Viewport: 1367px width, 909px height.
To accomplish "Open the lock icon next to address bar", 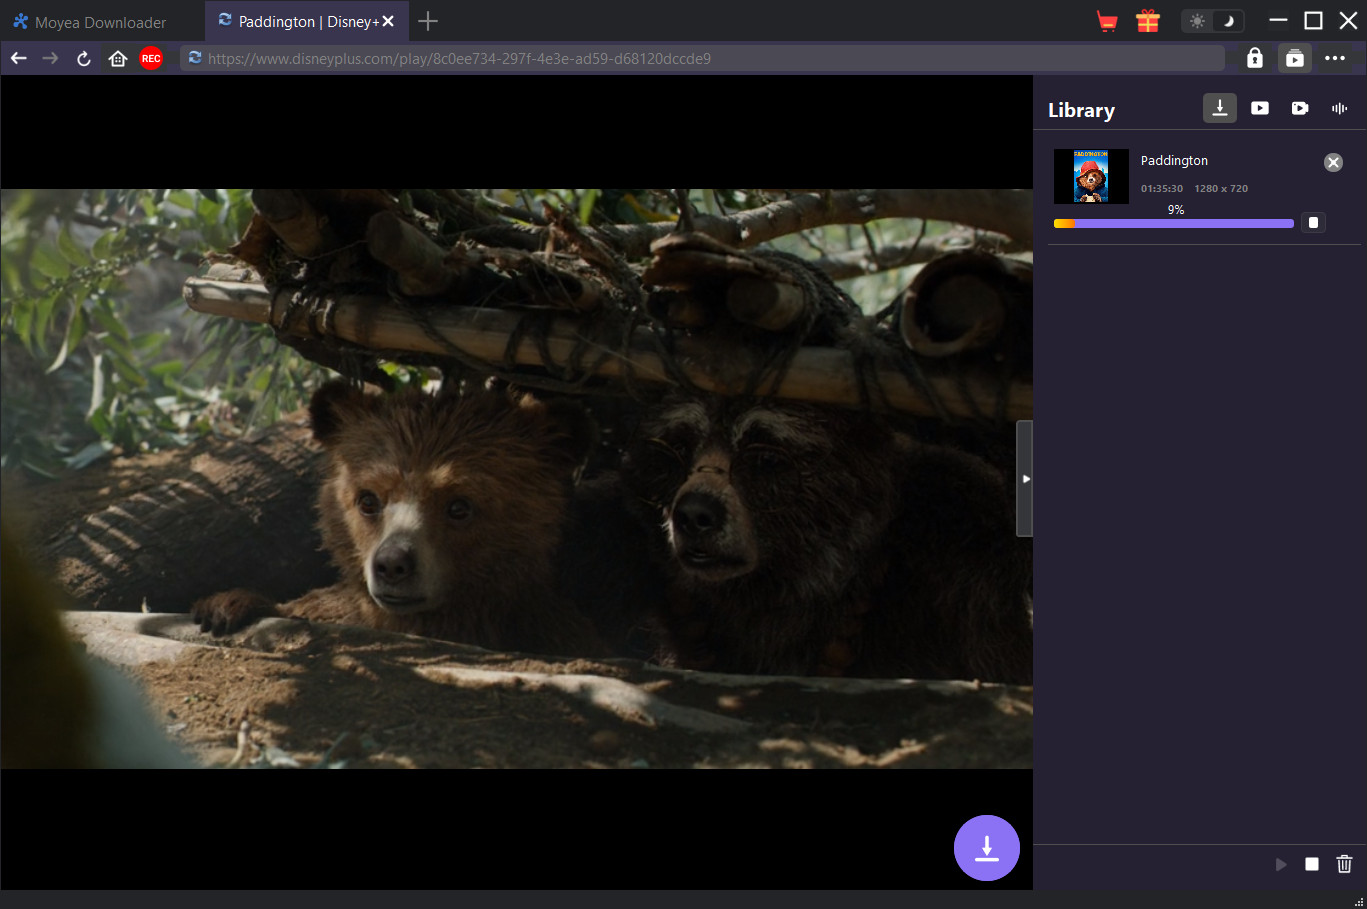I will (x=1255, y=58).
